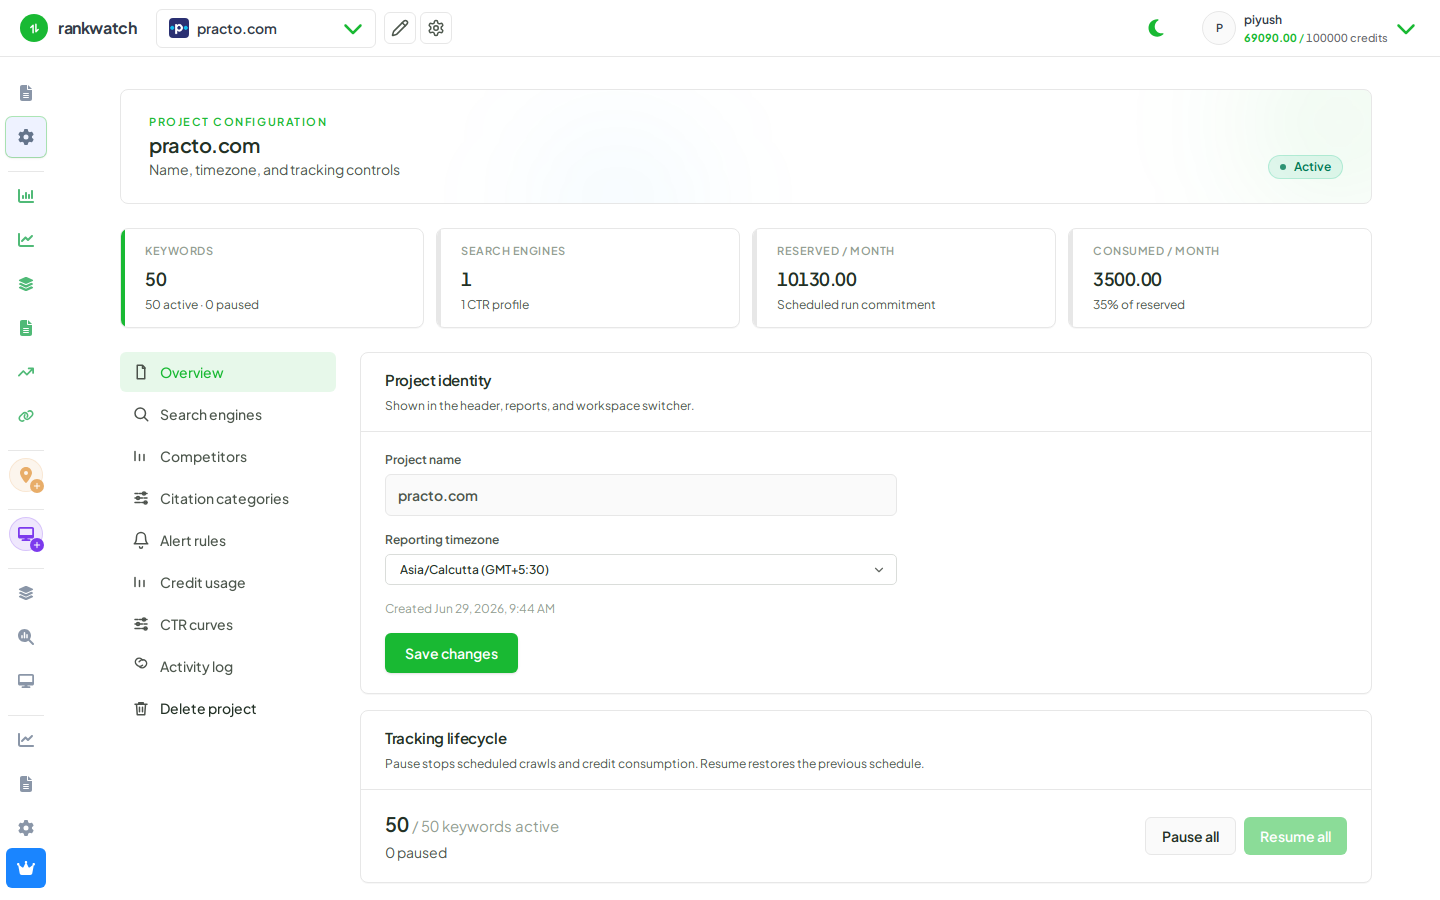Select the Overview section
The height and width of the screenshot is (900, 1440).
[228, 372]
